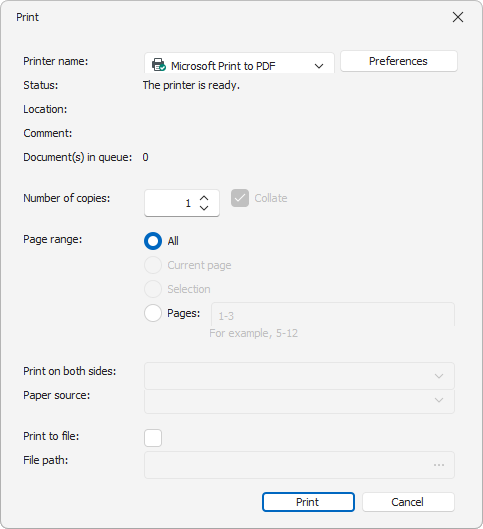This screenshot has height=529, width=483.
Task: Toggle the Collate checkbox
Action: [240, 198]
